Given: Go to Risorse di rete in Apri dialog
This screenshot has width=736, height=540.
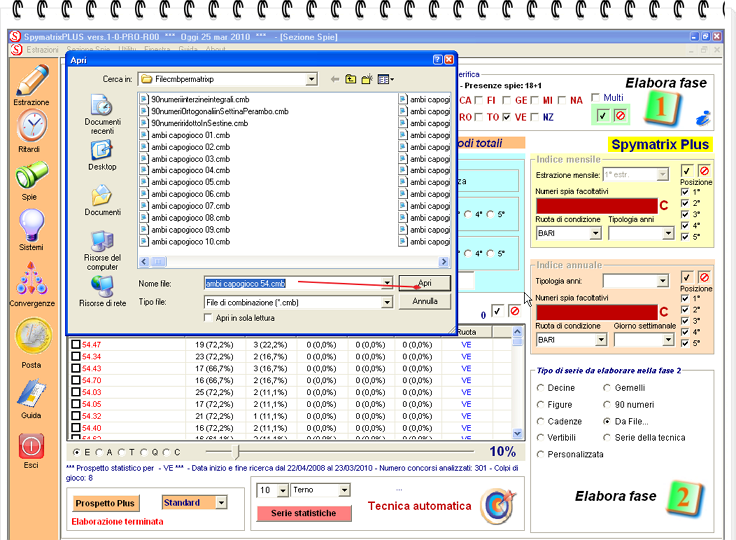Looking at the screenshot, I should point(102,291).
